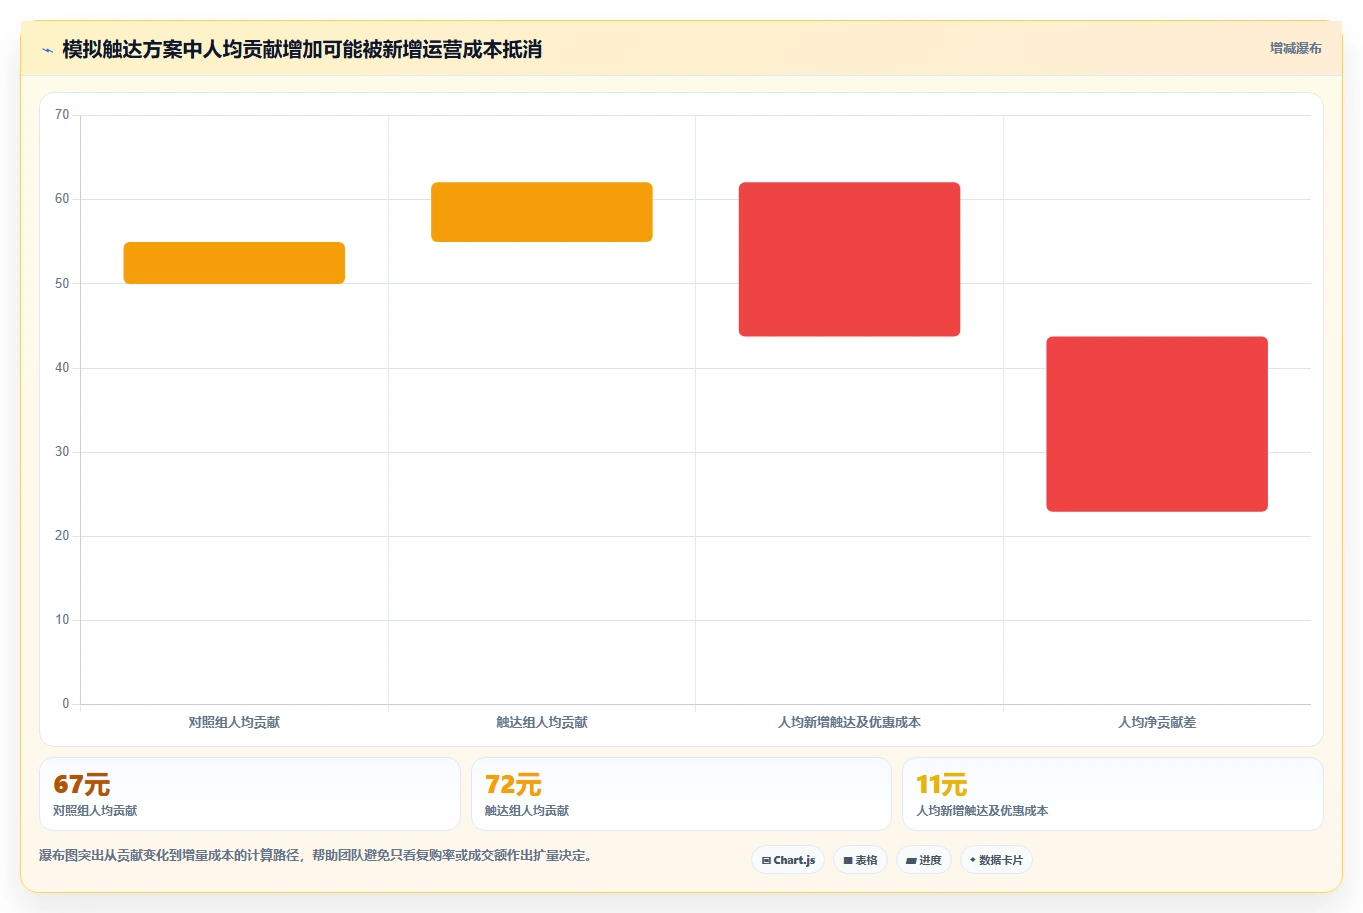Click the y-axis value 70
The height and width of the screenshot is (913, 1363).
click(x=62, y=115)
